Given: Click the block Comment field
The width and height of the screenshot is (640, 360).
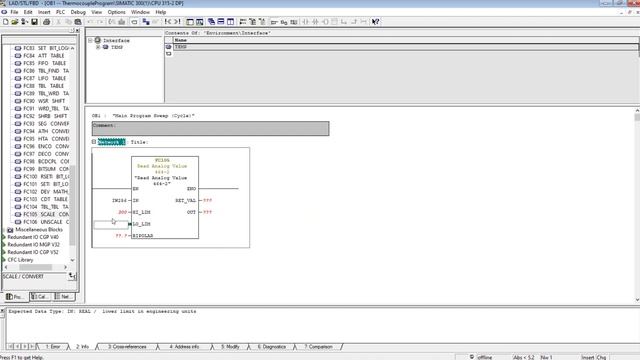Looking at the screenshot, I should click(x=210, y=128).
